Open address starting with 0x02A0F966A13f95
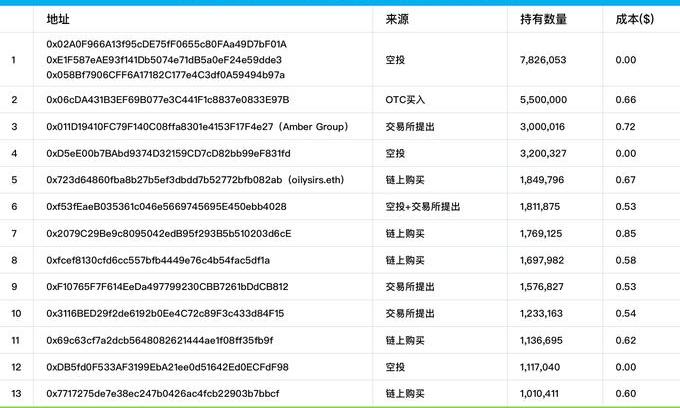Screen dimensions: 680x408 pyautogui.click(x=166, y=45)
